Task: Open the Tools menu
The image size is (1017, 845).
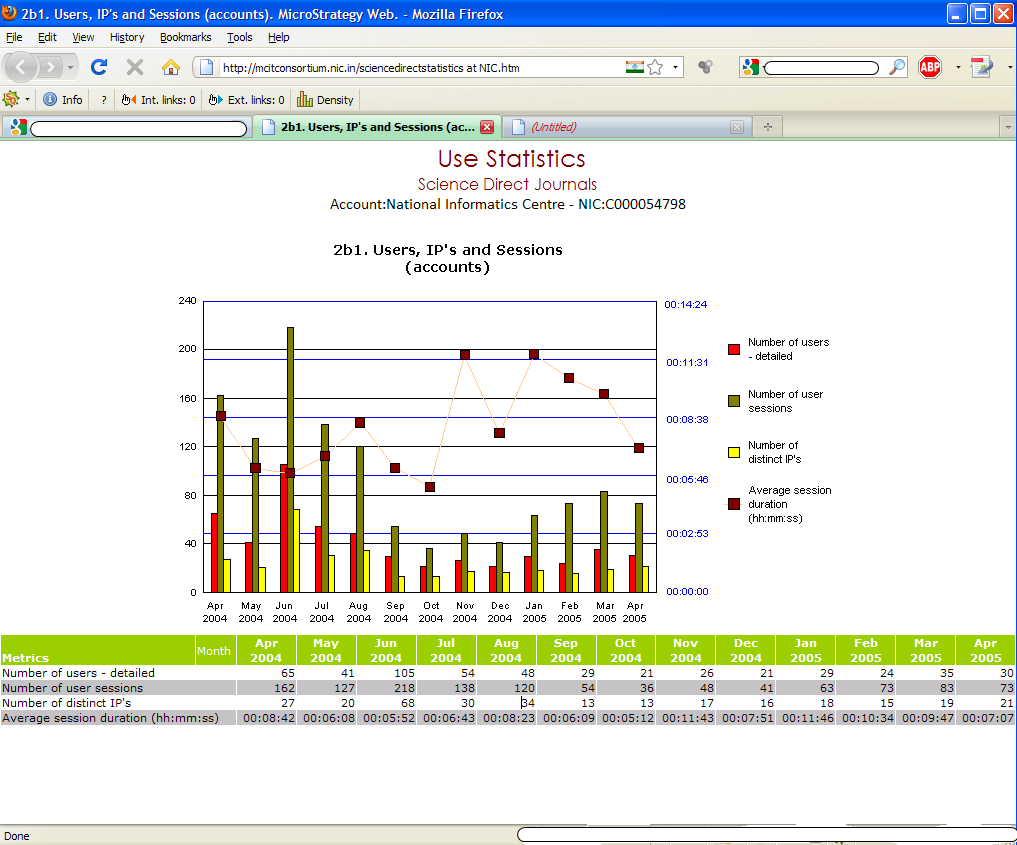Action: point(239,37)
